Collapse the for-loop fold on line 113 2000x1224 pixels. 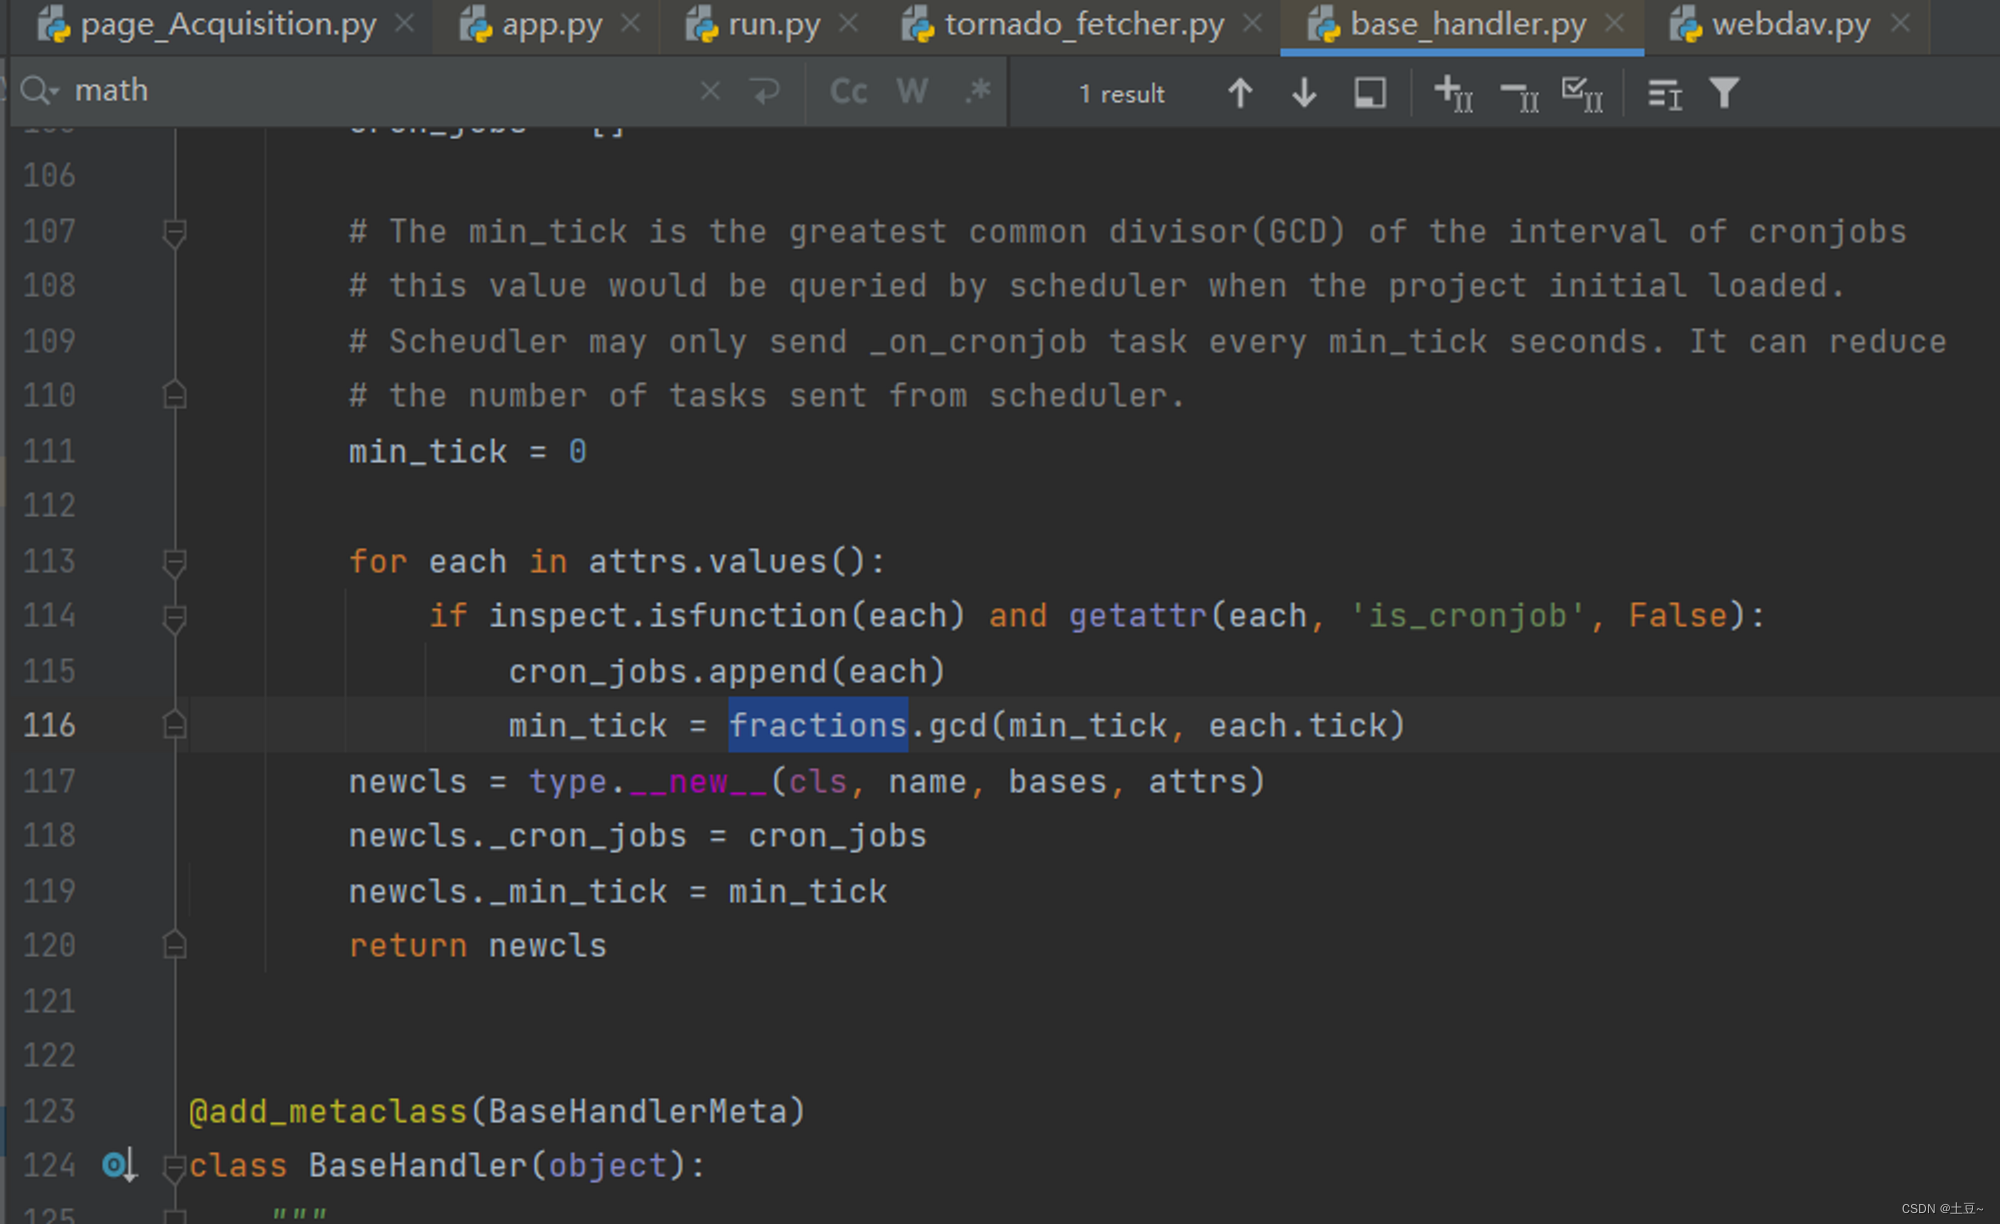point(175,562)
